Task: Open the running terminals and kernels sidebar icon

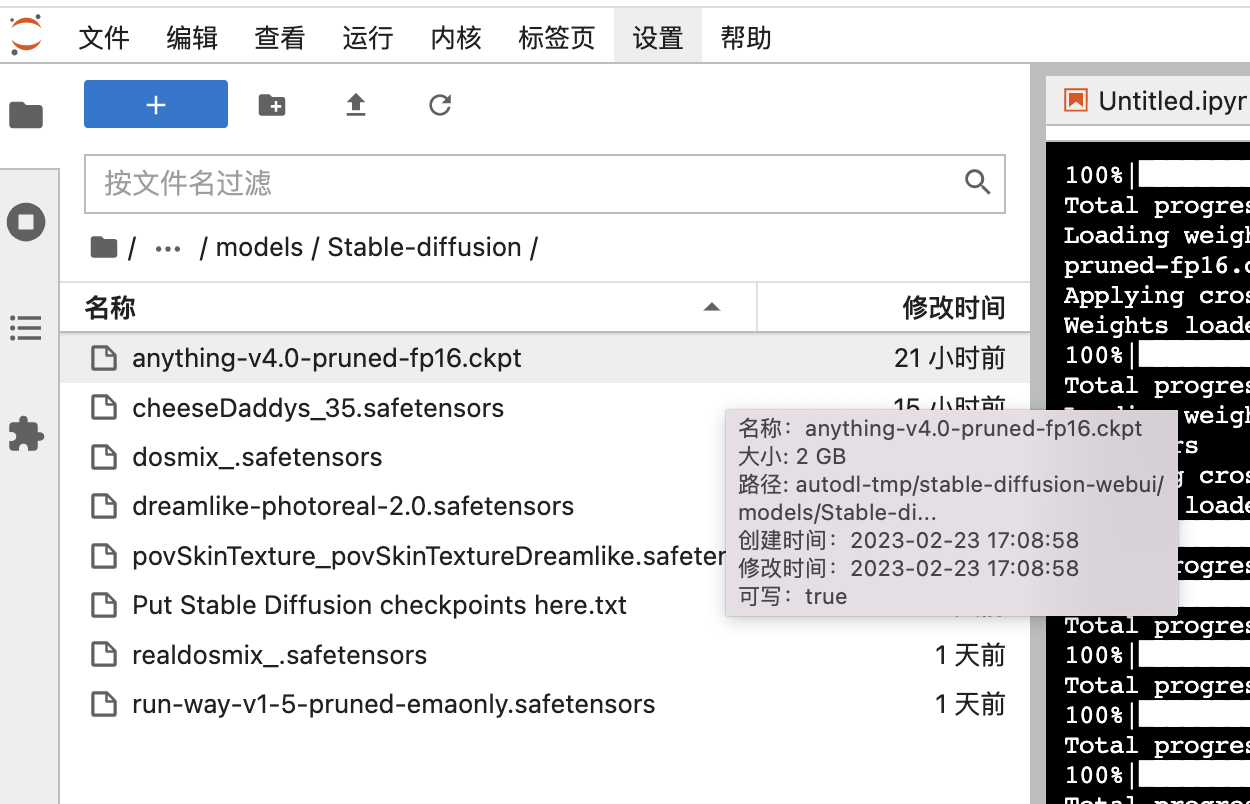Action: (26, 221)
